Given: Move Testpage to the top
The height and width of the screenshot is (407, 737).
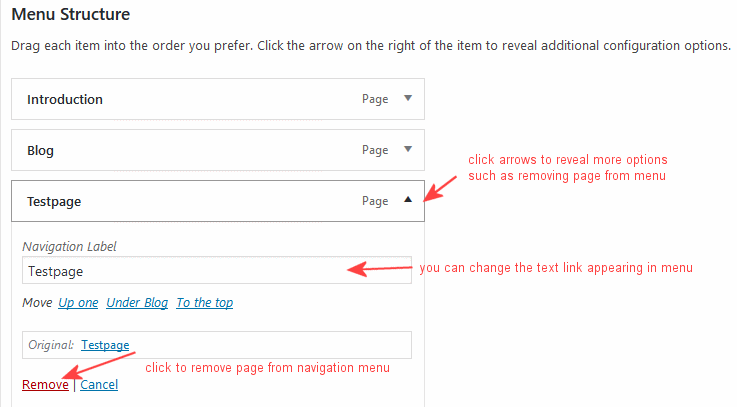Looking at the screenshot, I should (204, 303).
